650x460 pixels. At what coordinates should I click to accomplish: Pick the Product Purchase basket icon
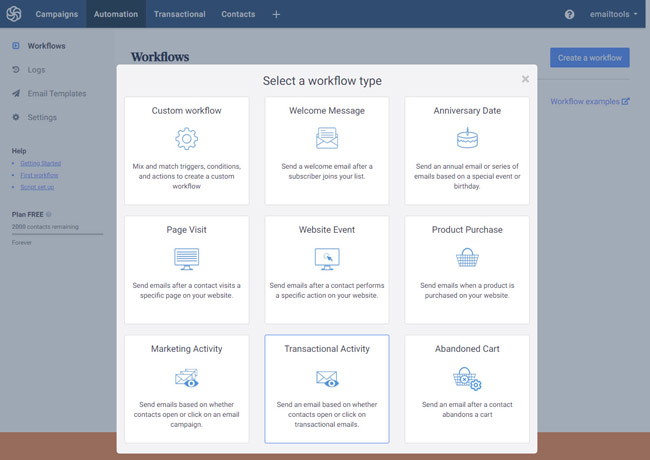coord(467,258)
